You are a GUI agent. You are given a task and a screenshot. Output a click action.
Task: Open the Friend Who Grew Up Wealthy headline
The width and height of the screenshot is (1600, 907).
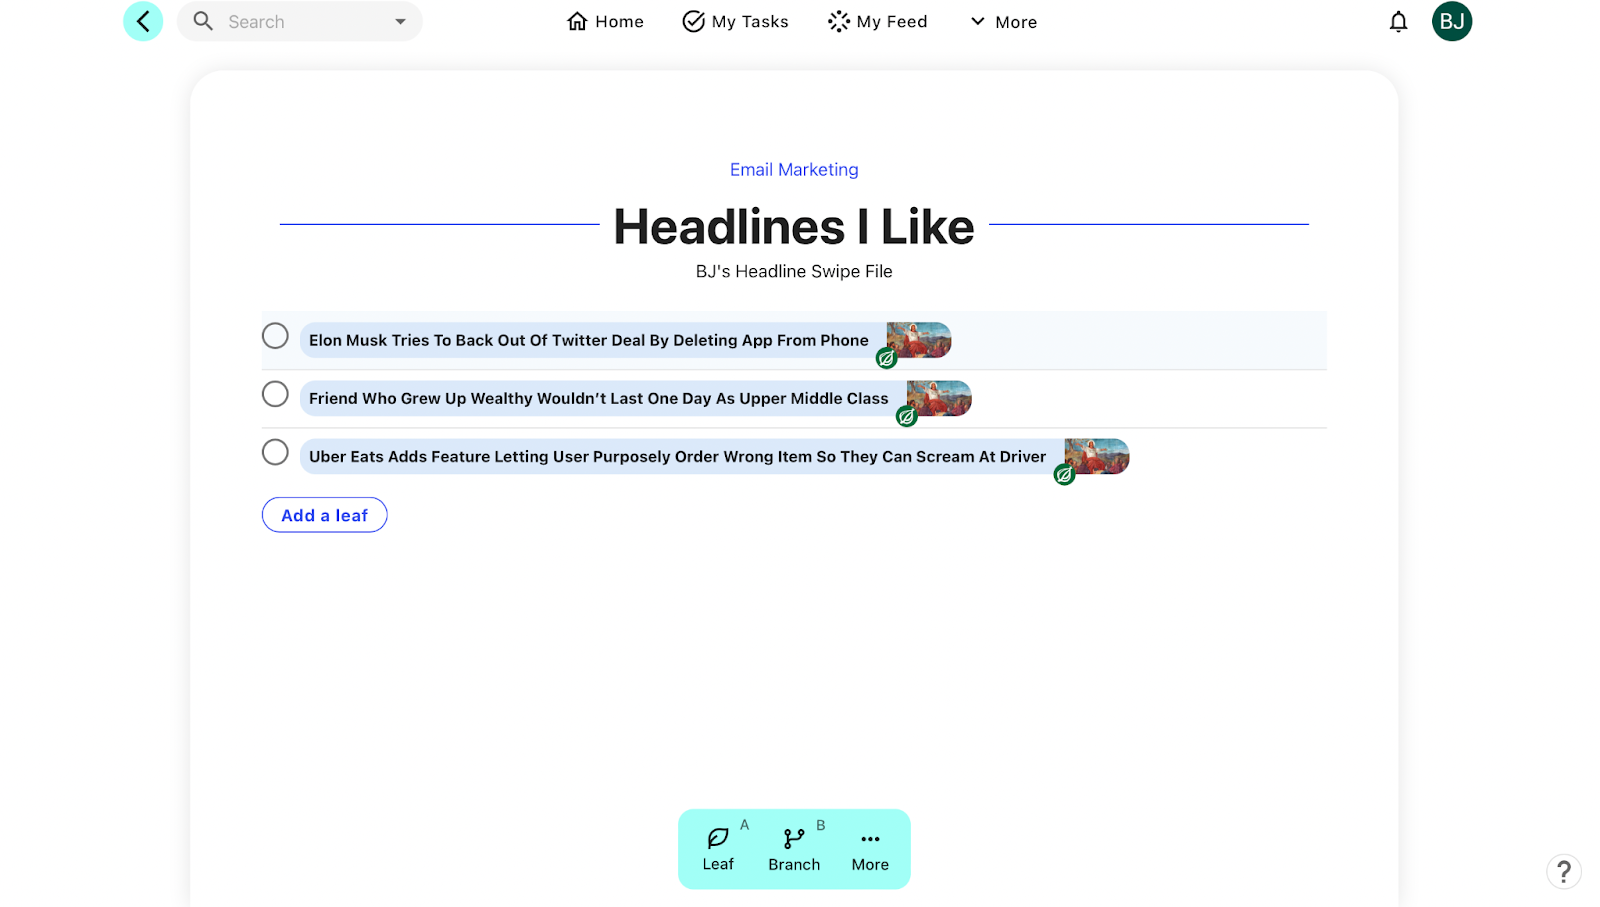pos(599,398)
